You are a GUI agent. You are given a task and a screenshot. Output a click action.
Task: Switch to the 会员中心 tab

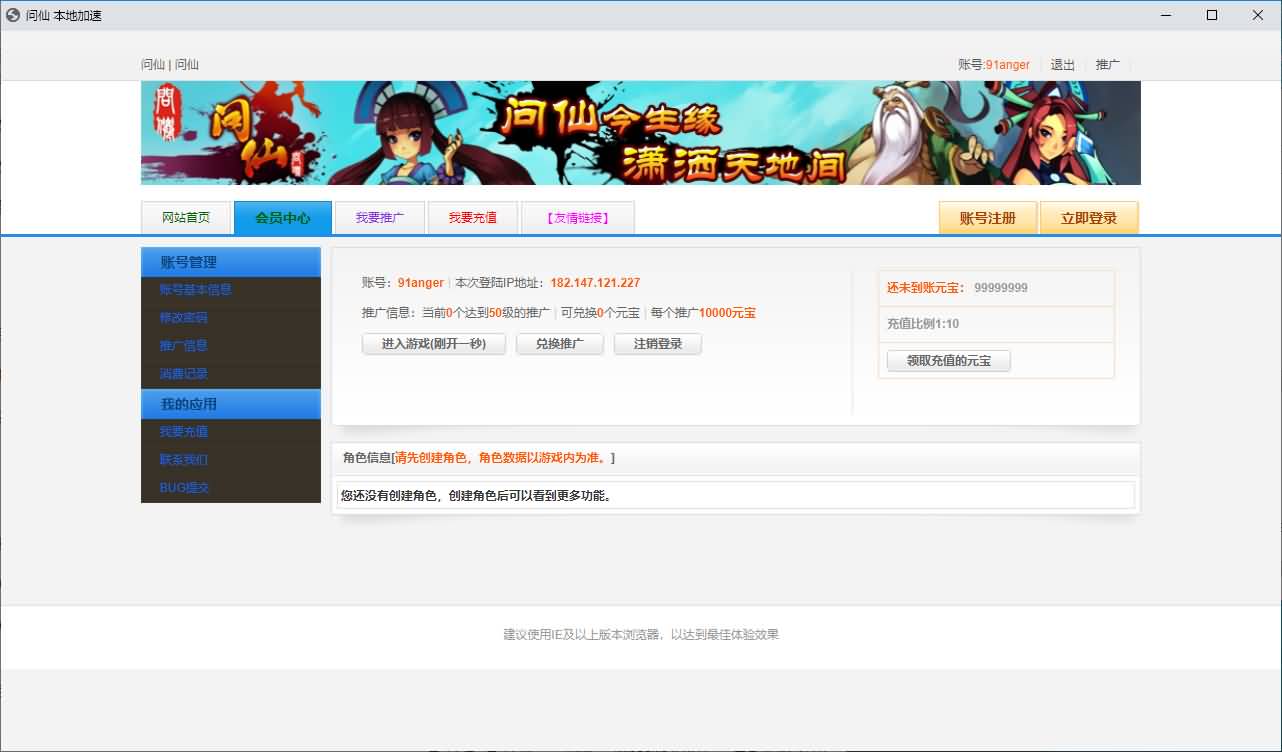tap(283, 218)
